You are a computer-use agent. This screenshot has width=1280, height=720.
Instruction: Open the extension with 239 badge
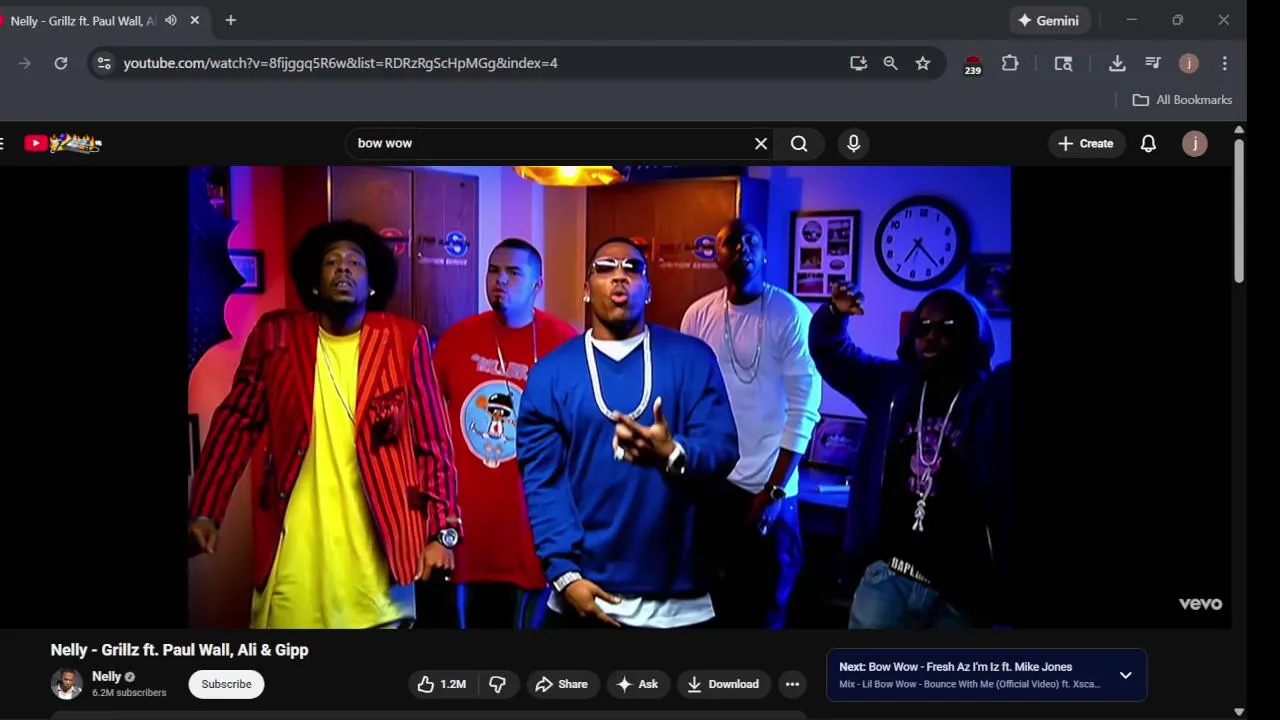(x=973, y=64)
